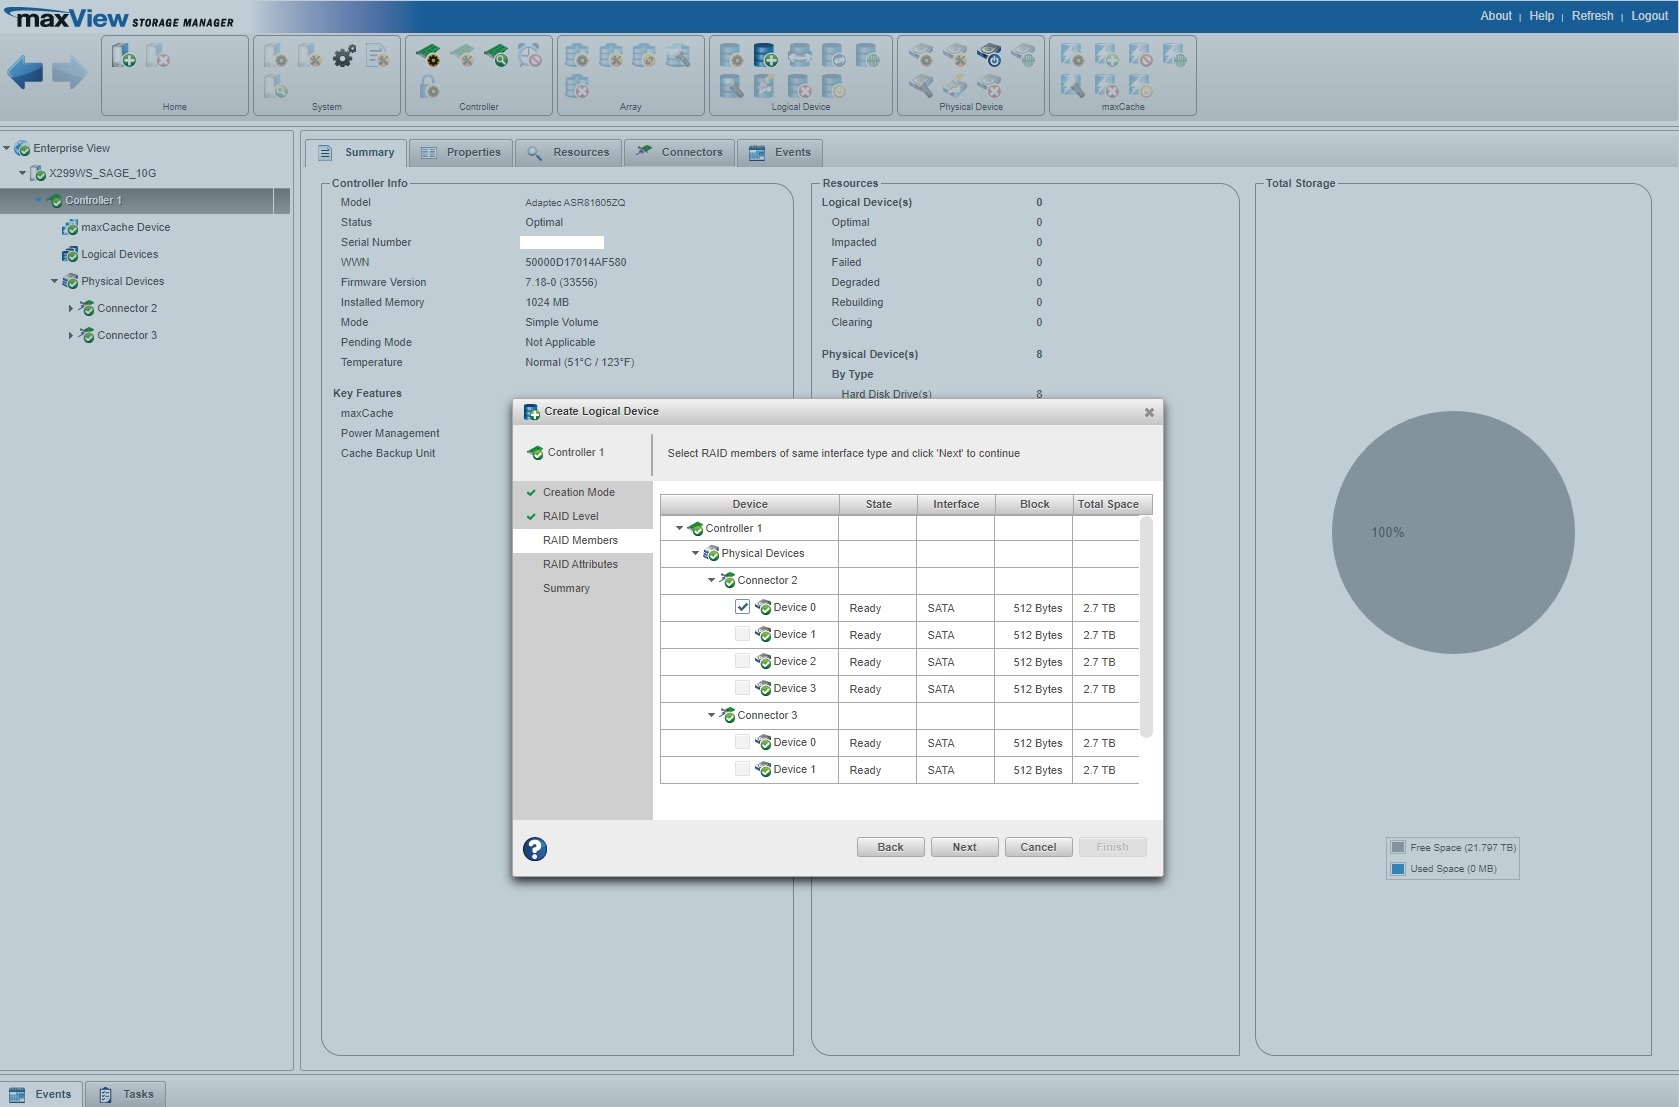Check Connector 3 Device 0 checkbox
Screen dimensions: 1679x1107
[x=742, y=742]
